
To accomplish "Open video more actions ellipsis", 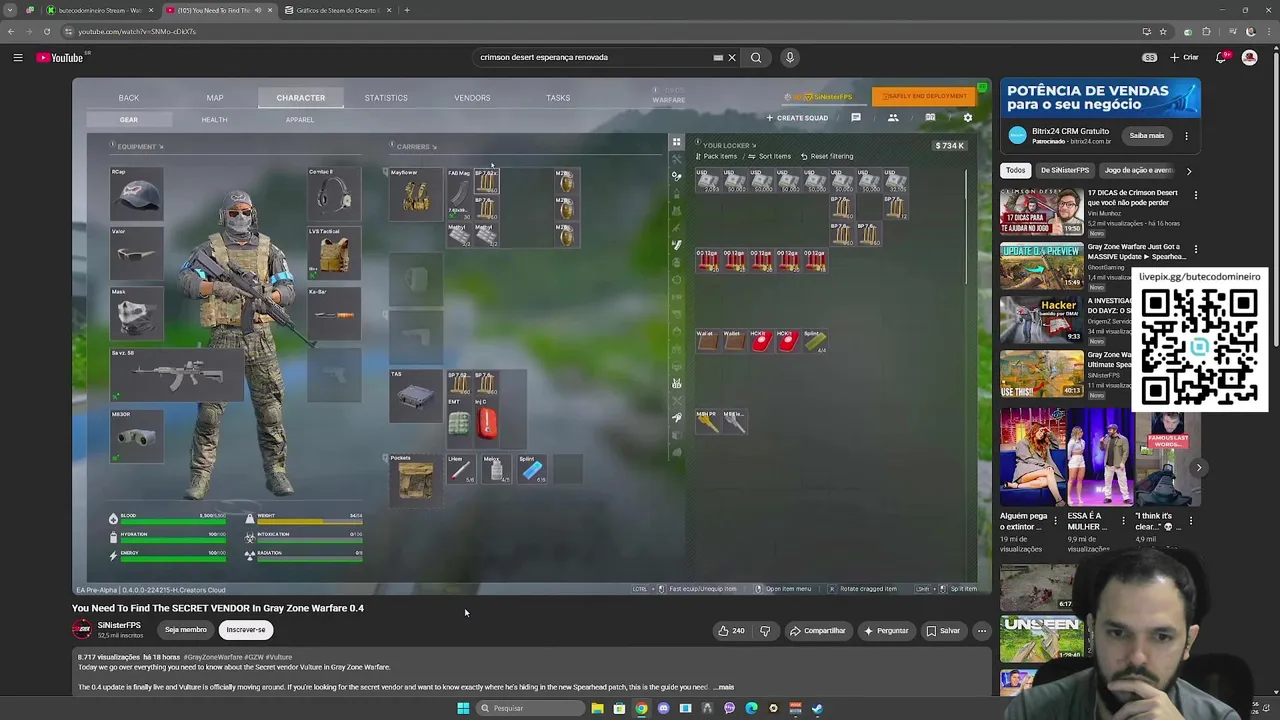I will click(x=982, y=631).
